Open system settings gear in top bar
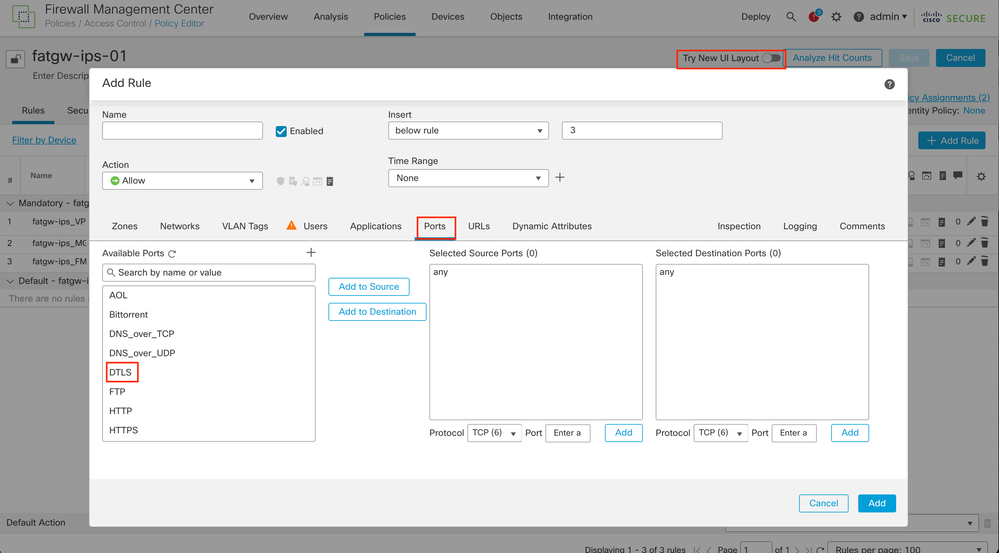Image resolution: width=999 pixels, height=553 pixels. [837, 17]
